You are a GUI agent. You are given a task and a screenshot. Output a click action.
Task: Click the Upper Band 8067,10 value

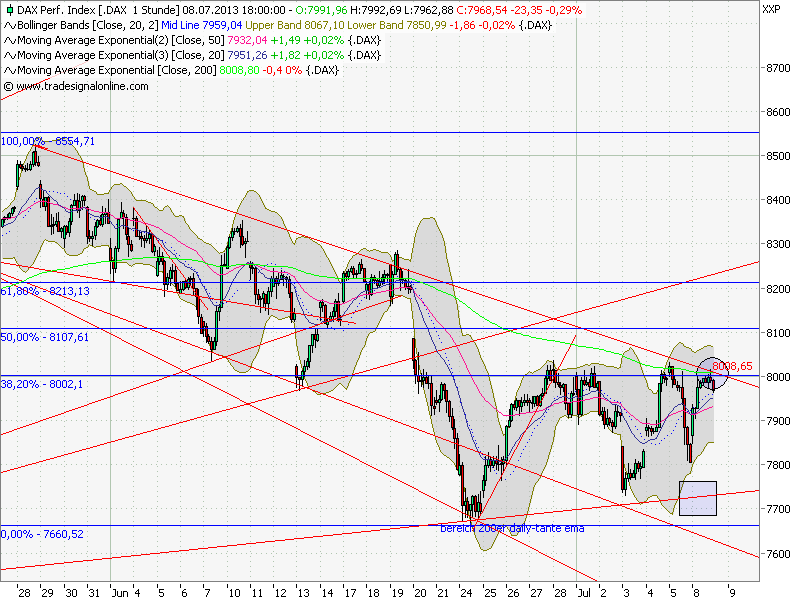click(x=294, y=26)
